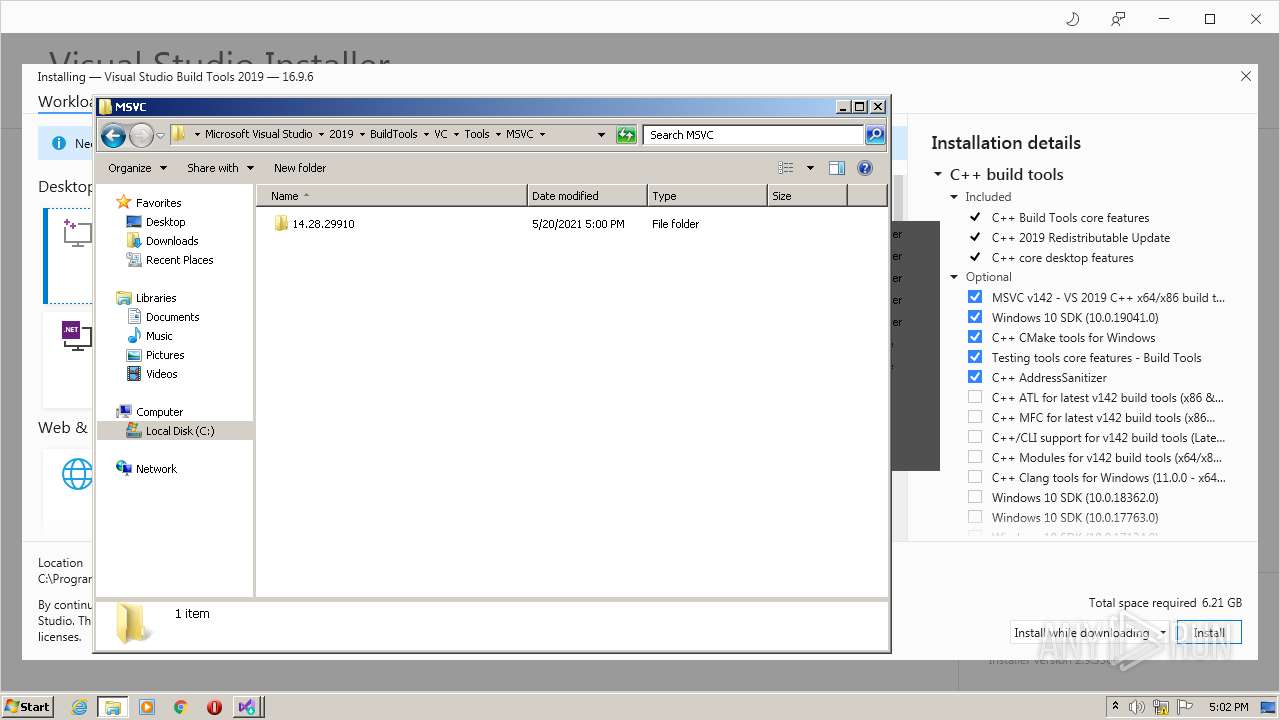Uncheck C++ AddressSanitizer

(x=975, y=377)
